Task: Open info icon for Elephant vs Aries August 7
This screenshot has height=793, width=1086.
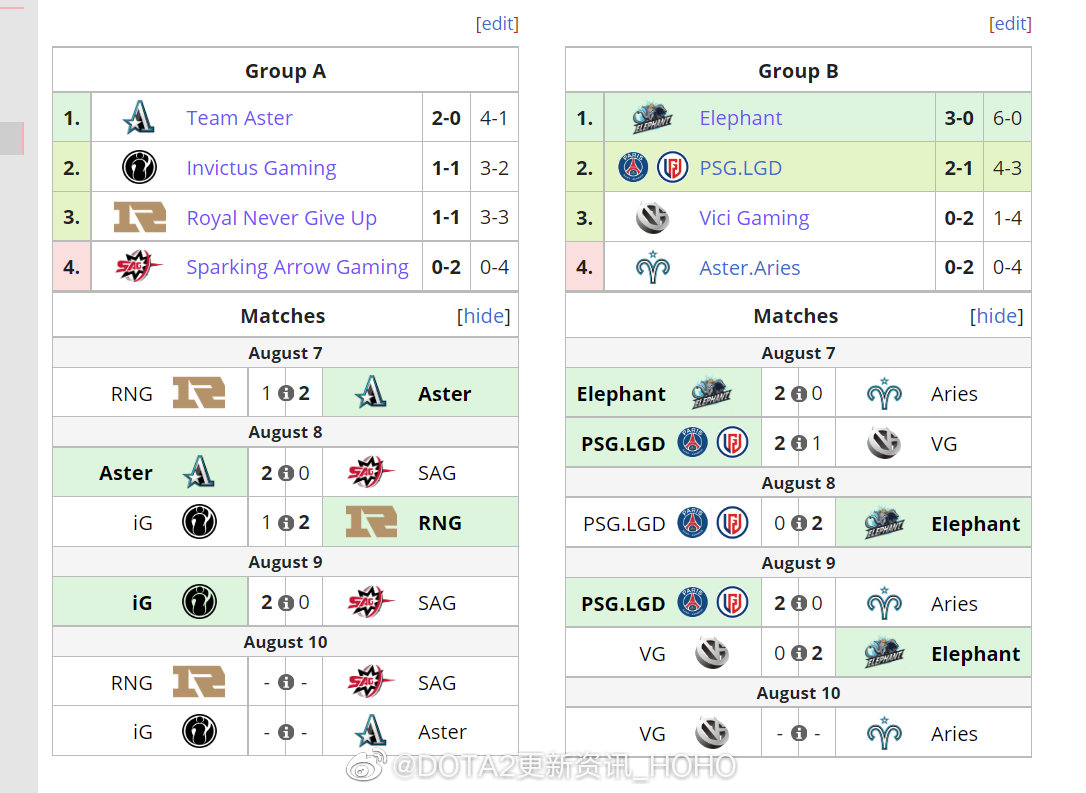Action: click(799, 394)
